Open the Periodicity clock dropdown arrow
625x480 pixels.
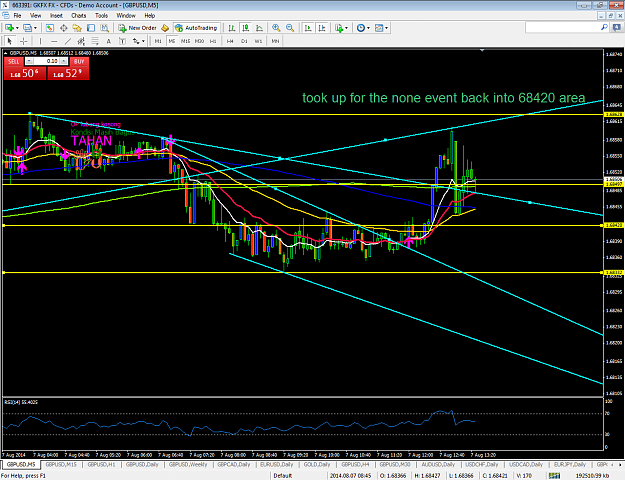(368, 28)
